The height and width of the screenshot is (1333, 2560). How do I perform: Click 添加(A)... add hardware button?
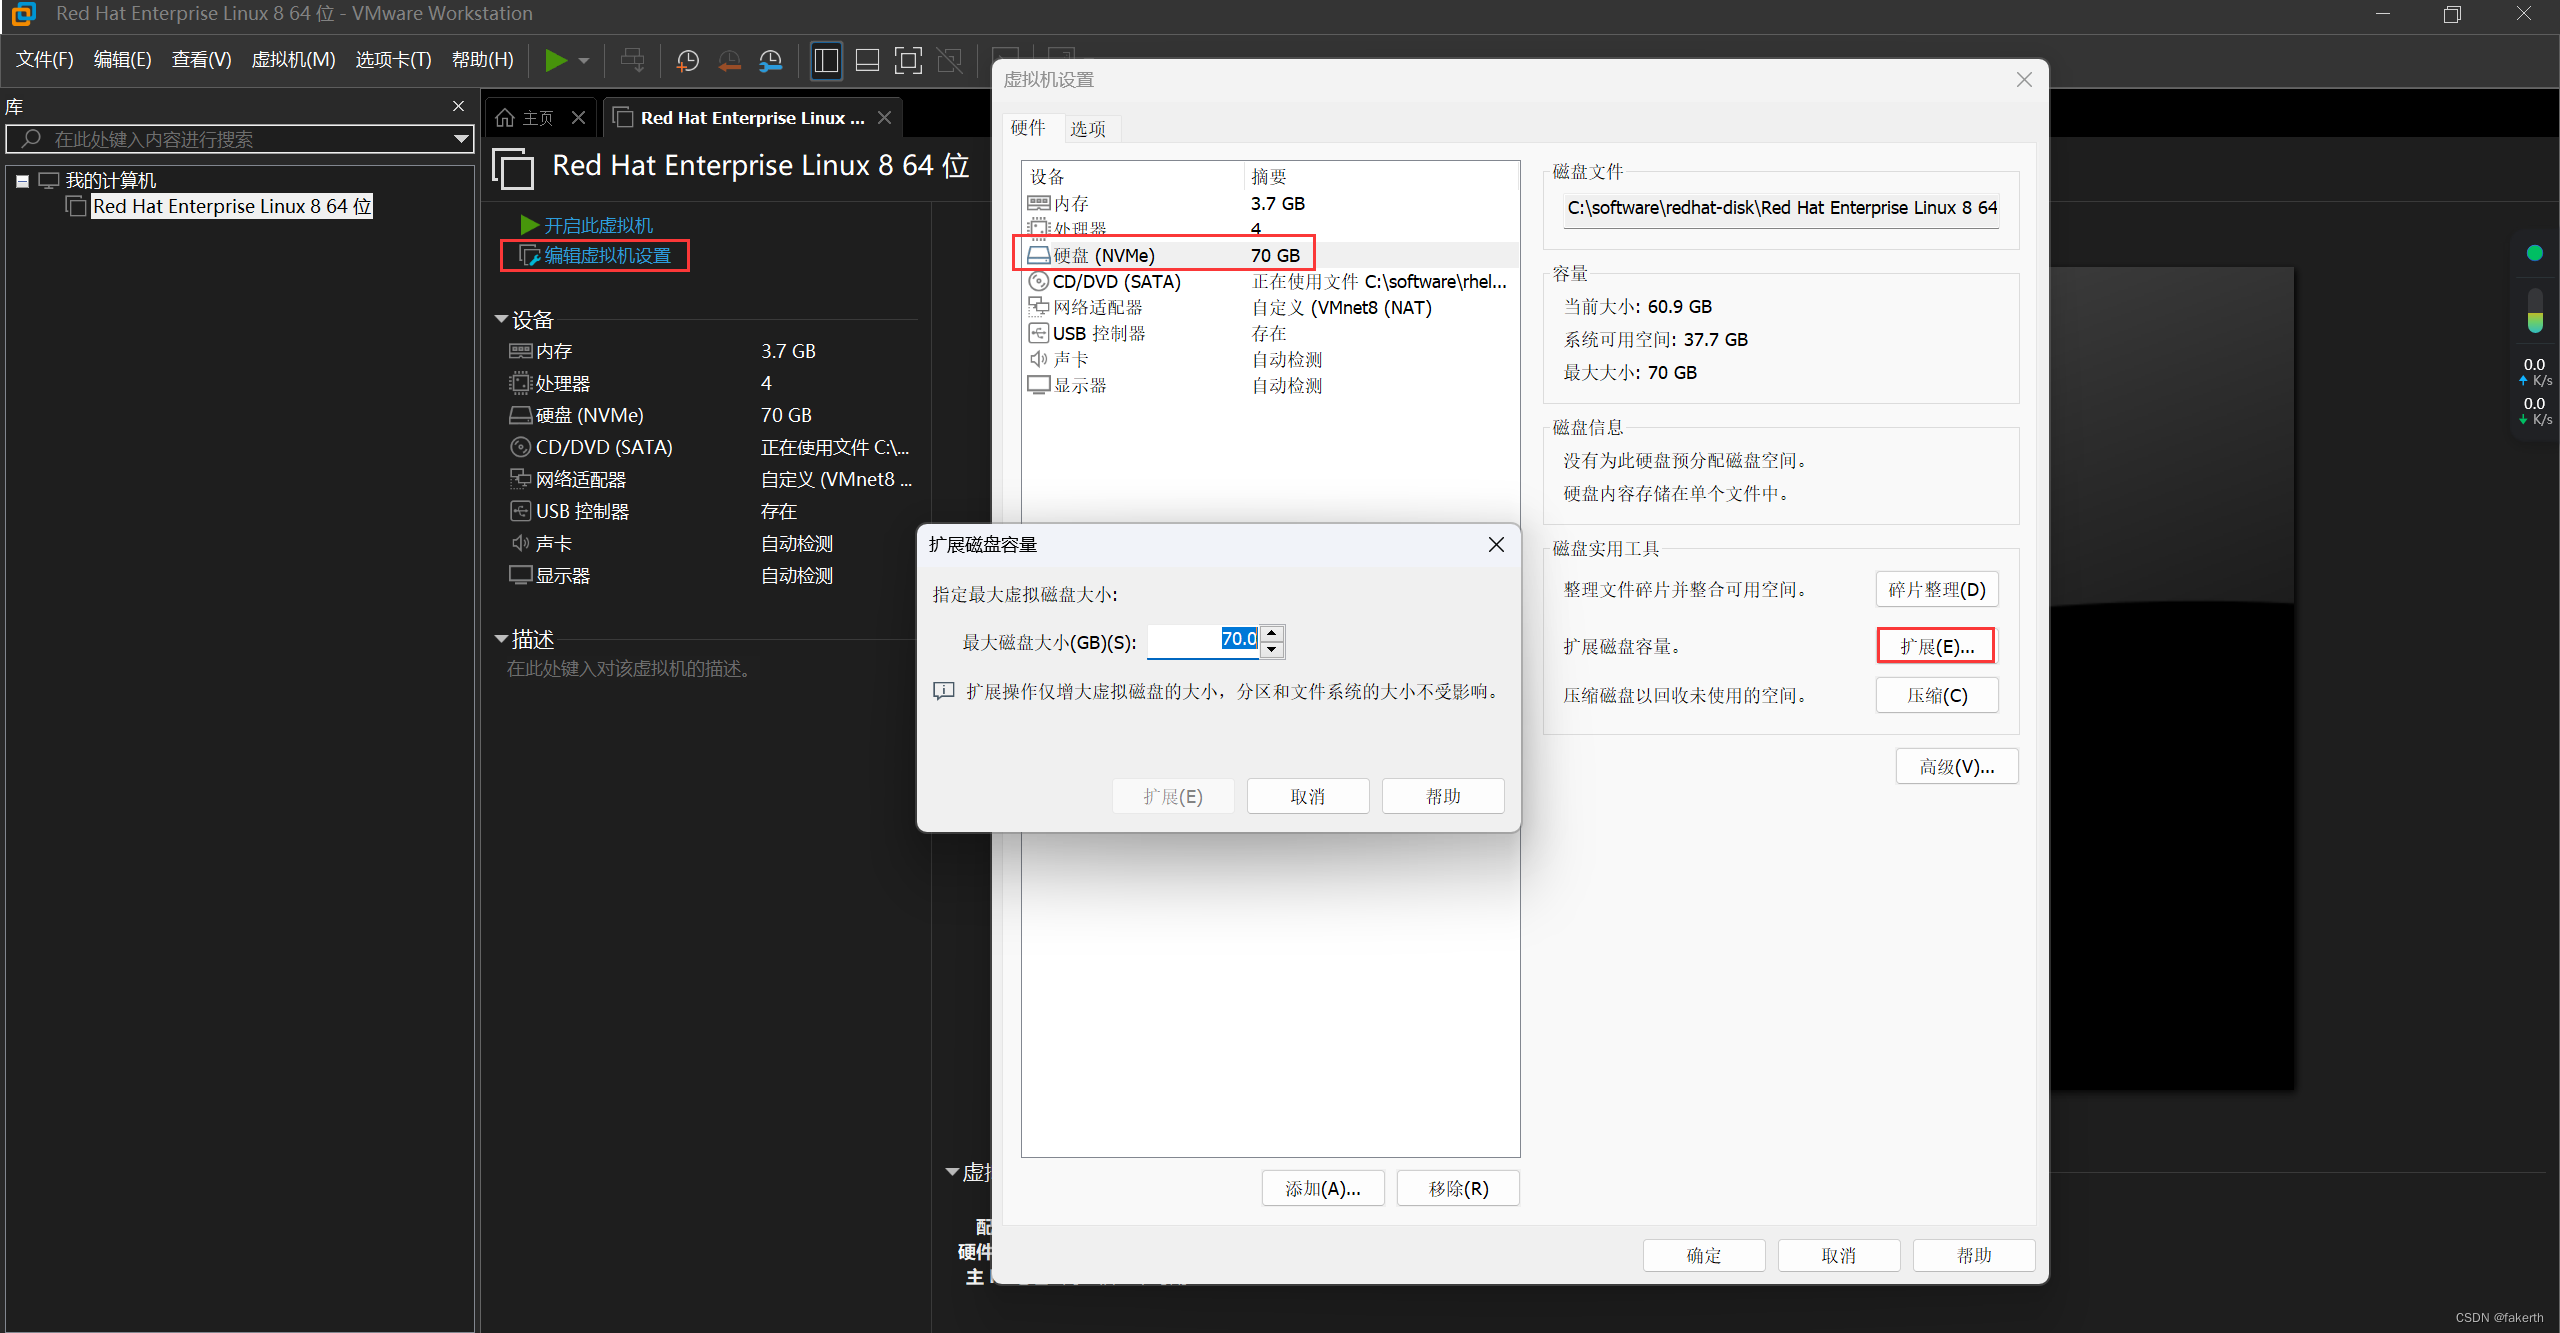1323,1188
